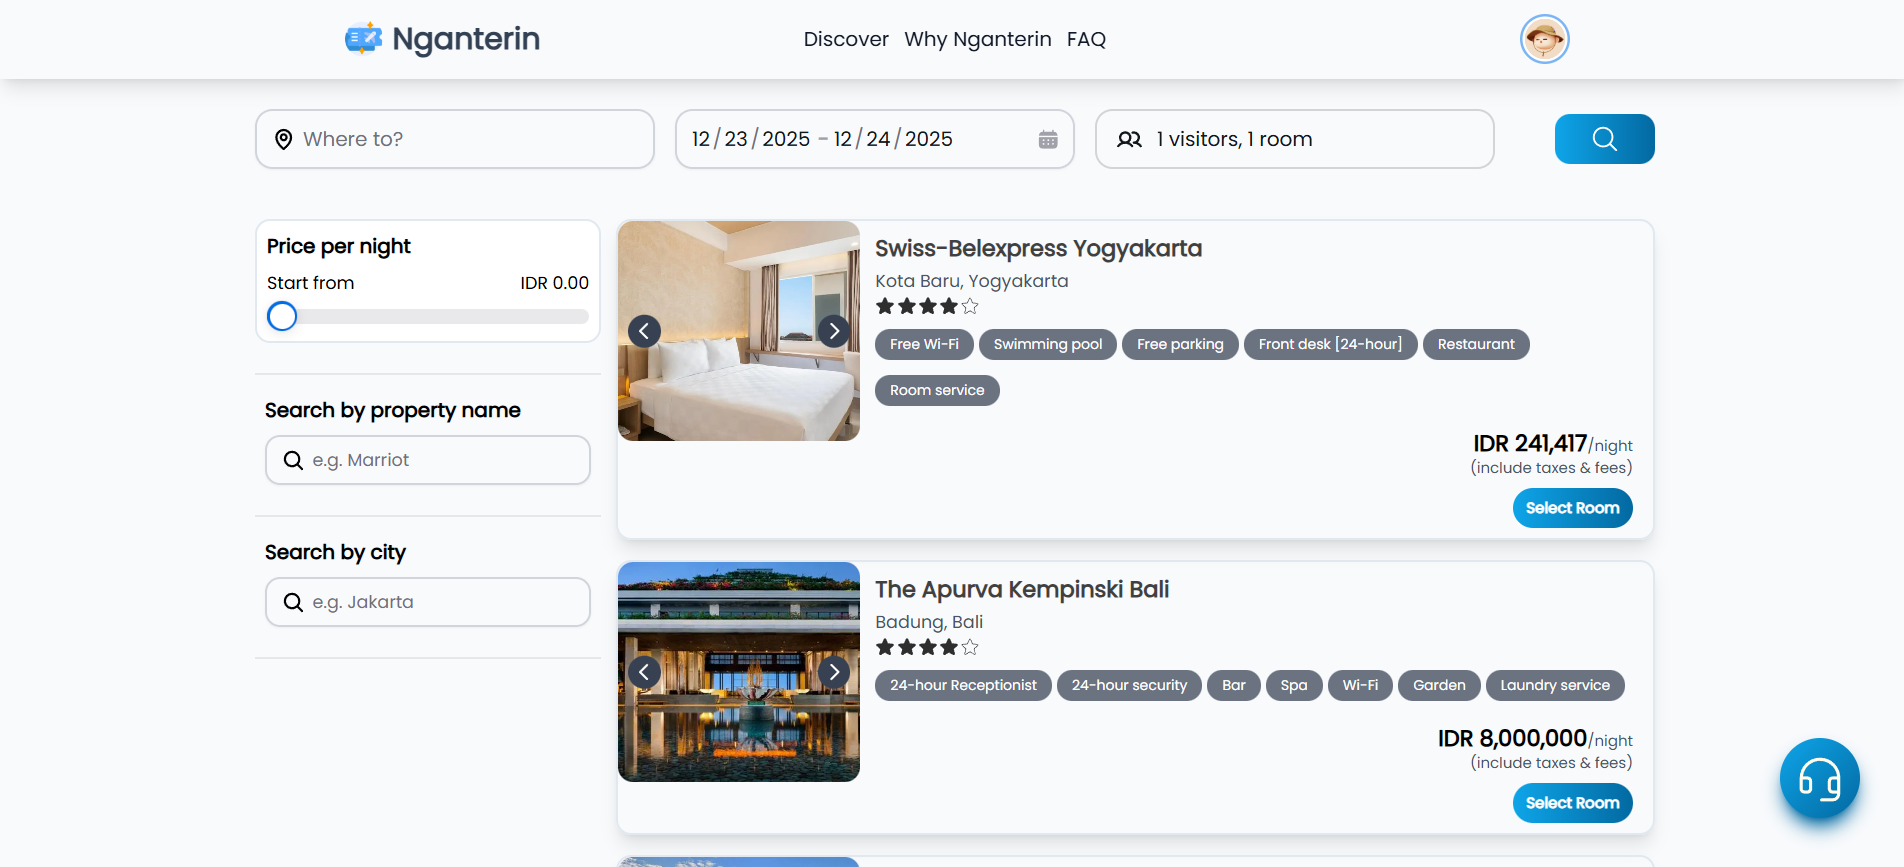The width and height of the screenshot is (1904, 867).
Task: Select Room for Swiss-Belexpress Yogyakarta
Action: pyautogui.click(x=1572, y=508)
